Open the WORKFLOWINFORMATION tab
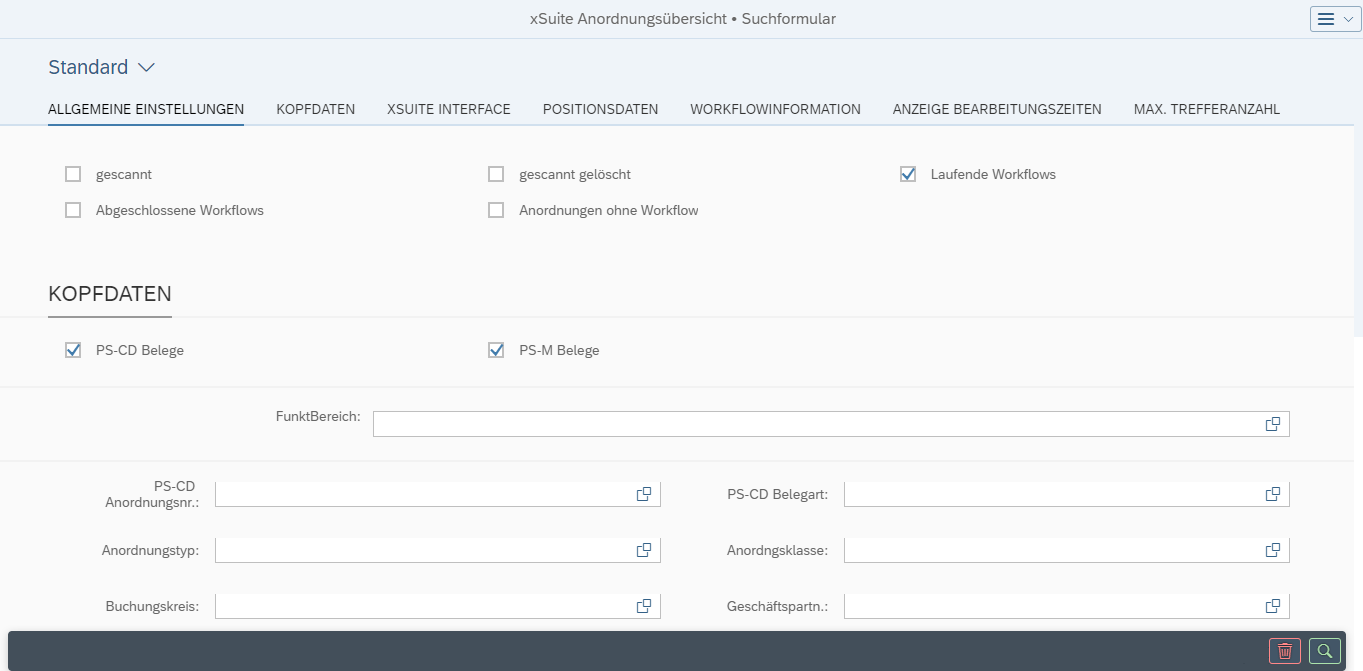 click(775, 108)
